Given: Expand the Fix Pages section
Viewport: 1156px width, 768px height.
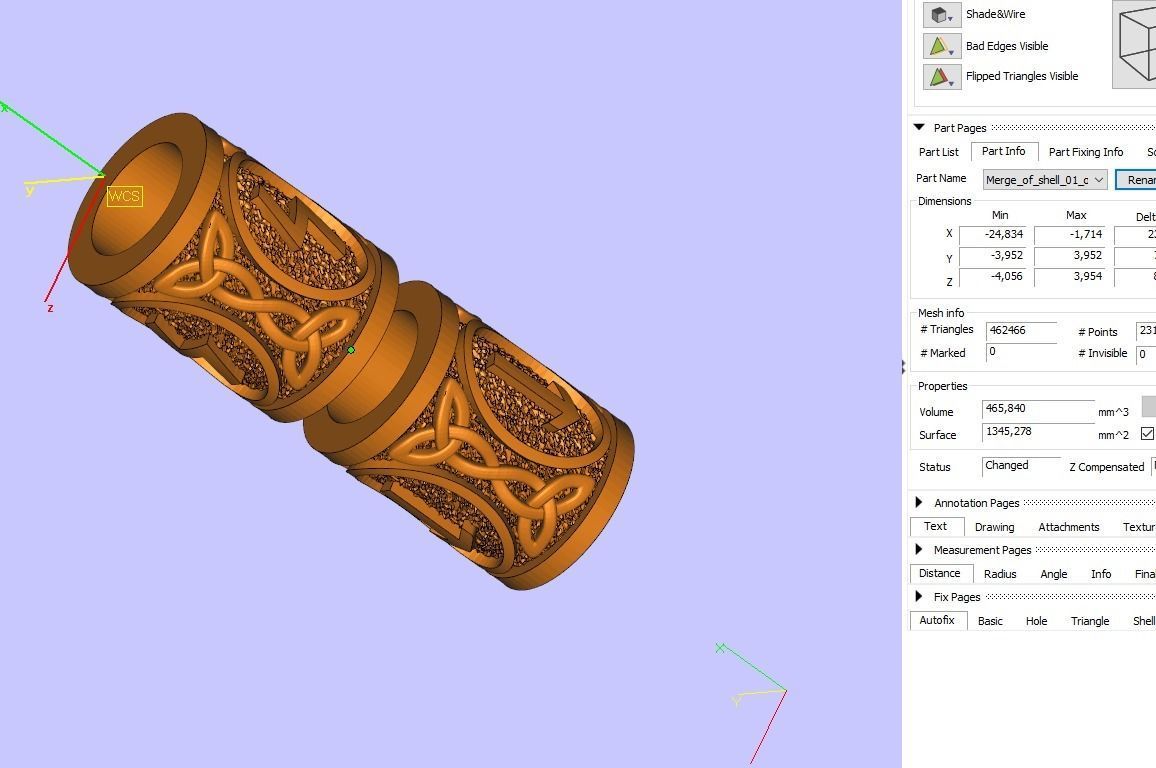Looking at the screenshot, I should click(919, 596).
